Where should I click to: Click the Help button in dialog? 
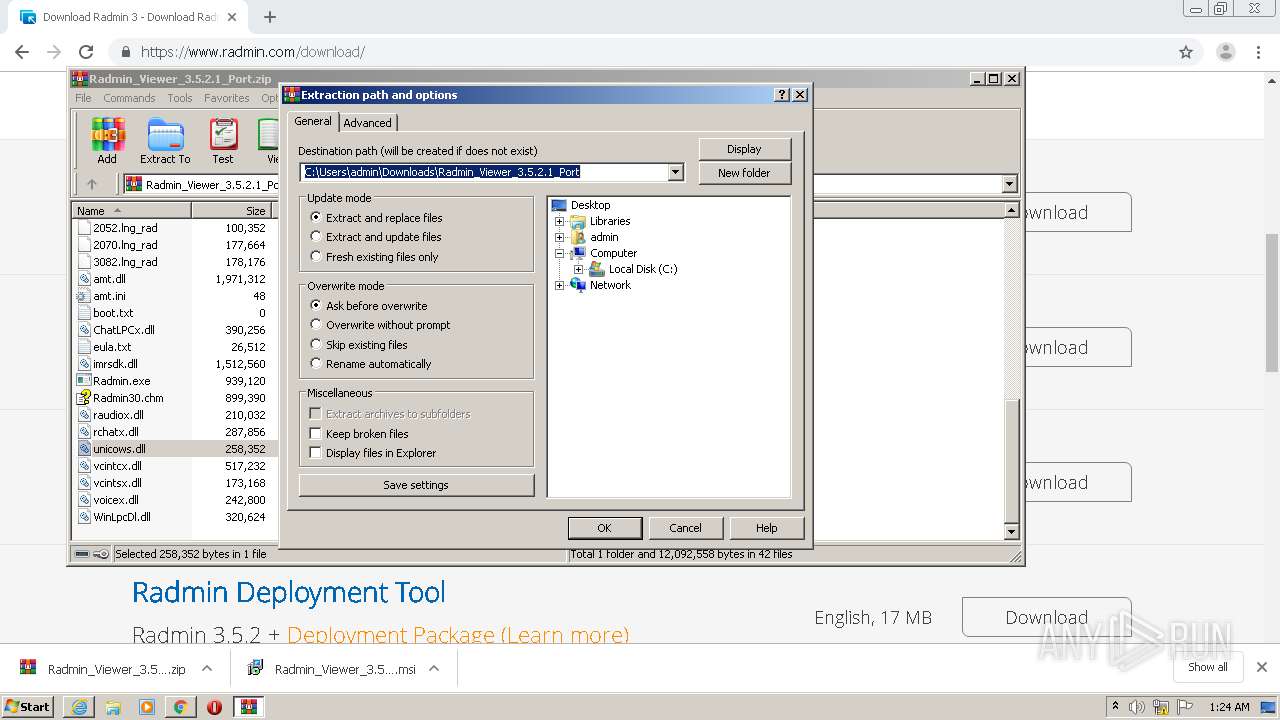point(766,528)
